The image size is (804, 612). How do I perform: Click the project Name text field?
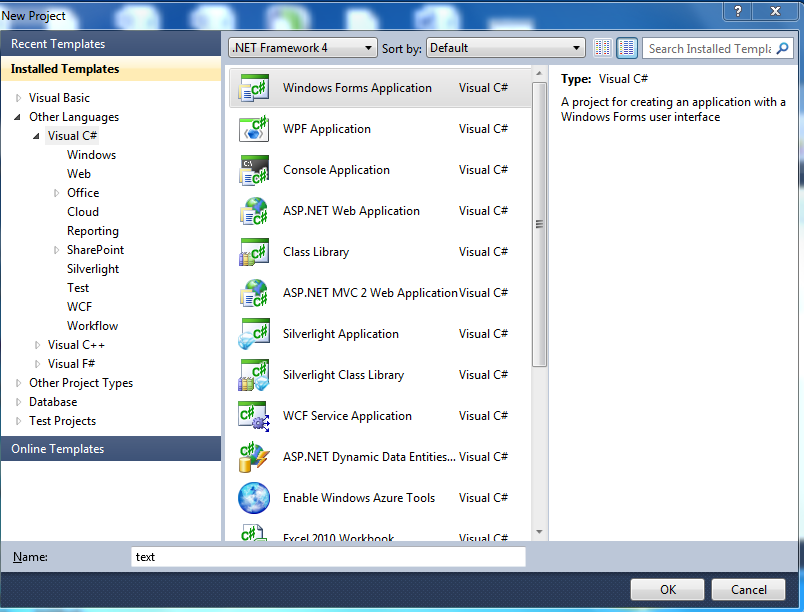click(329, 557)
